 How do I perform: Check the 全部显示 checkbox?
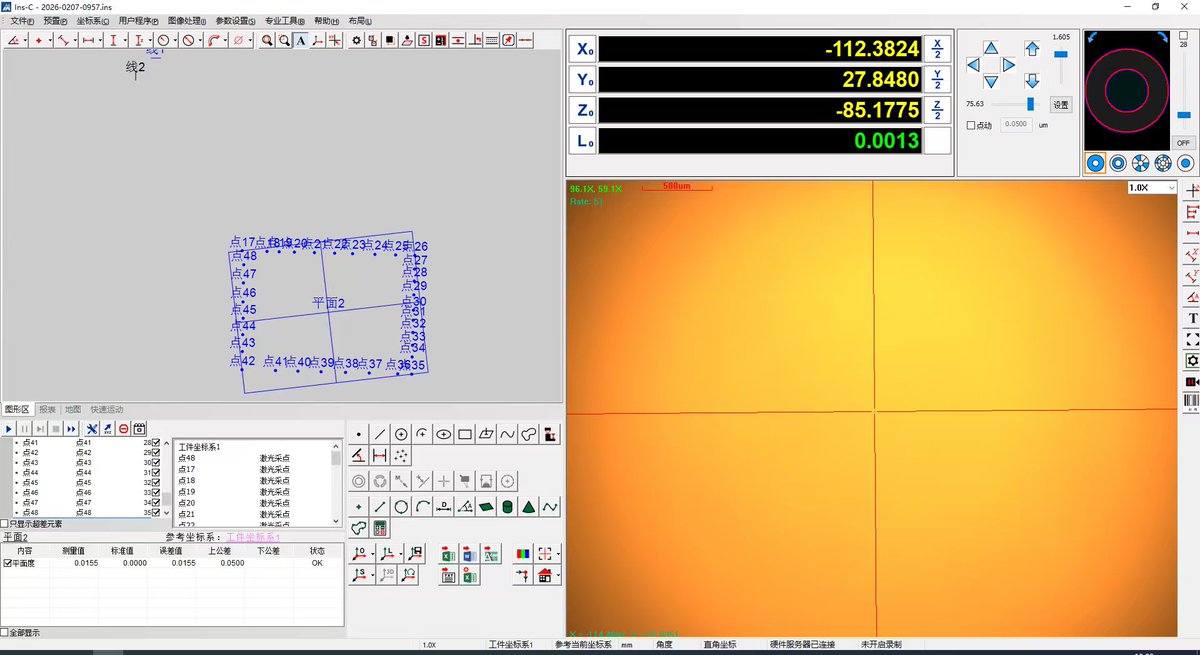5,632
